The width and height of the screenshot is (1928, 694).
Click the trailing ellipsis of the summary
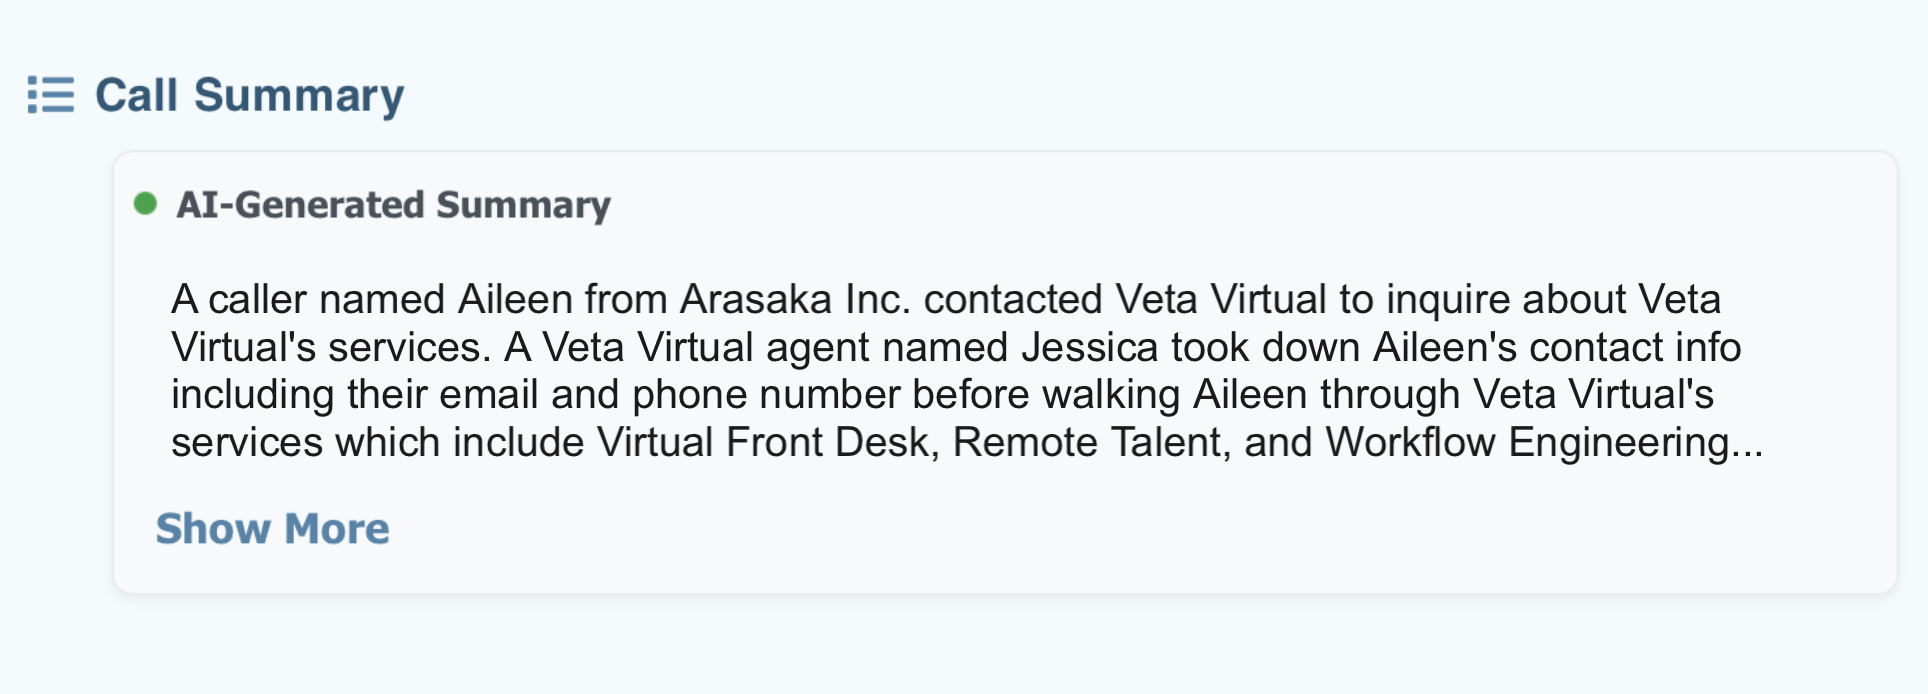pos(1746,443)
